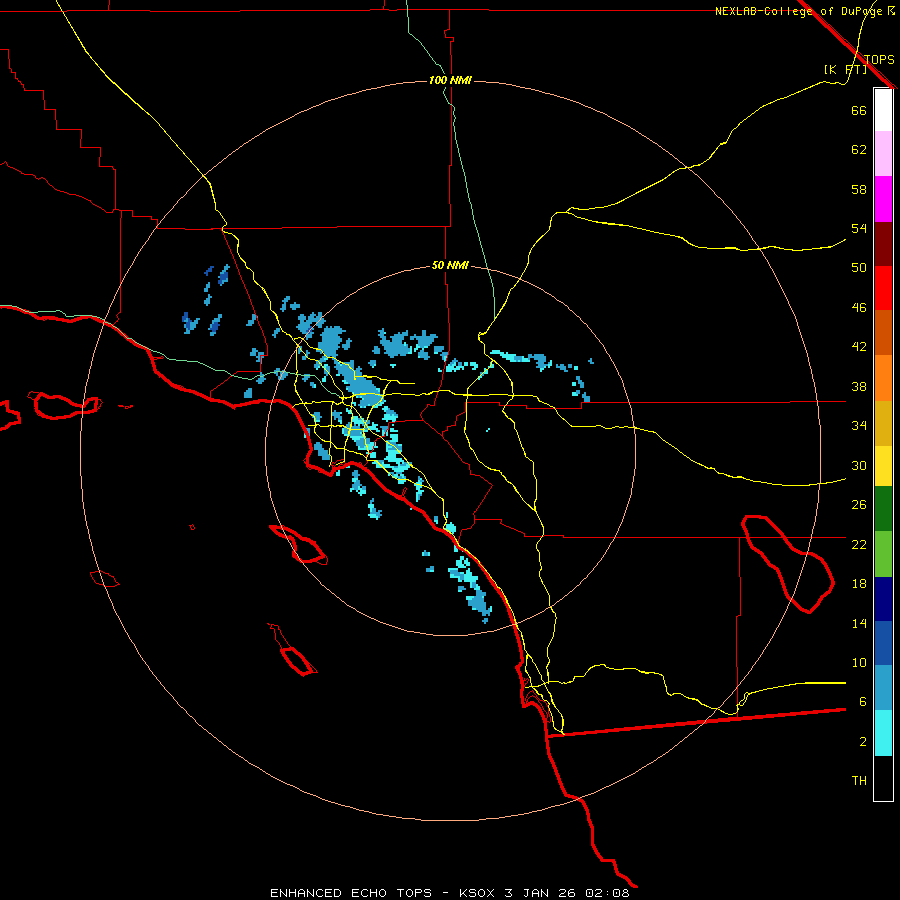Click the light green legend swatch
Viewport: 900px width, 900px height.
(x=883, y=554)
